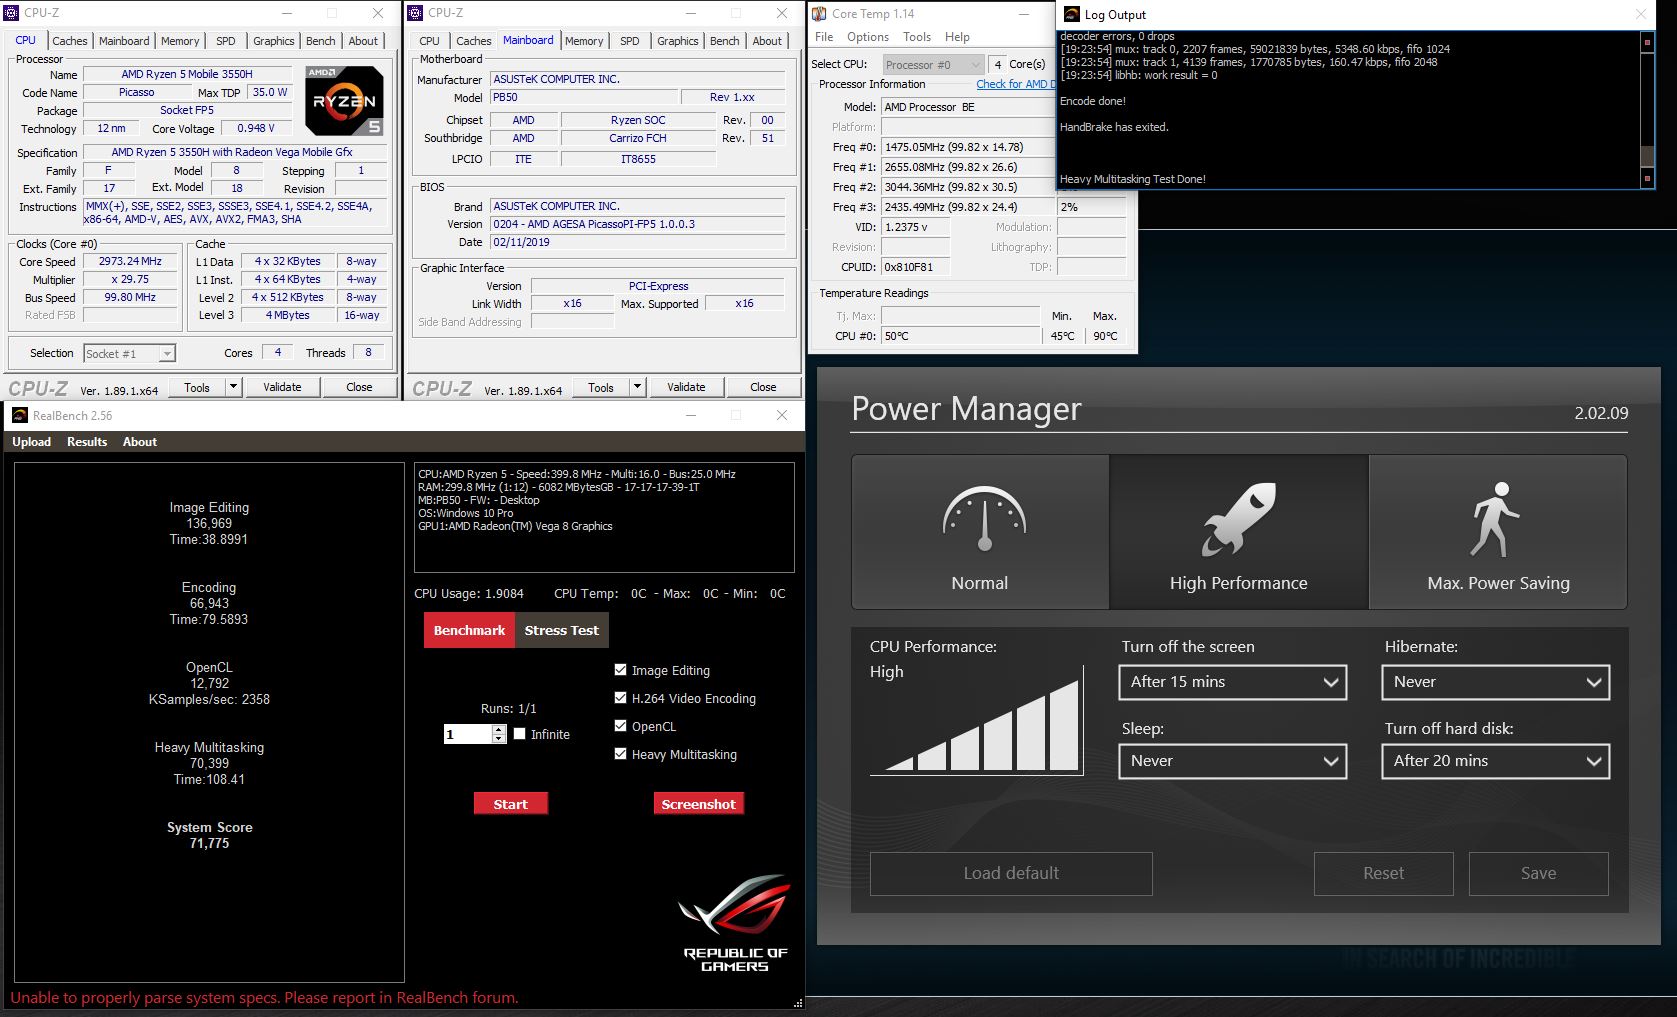Select the High Performance rocket icon

tap(1238, 518)
